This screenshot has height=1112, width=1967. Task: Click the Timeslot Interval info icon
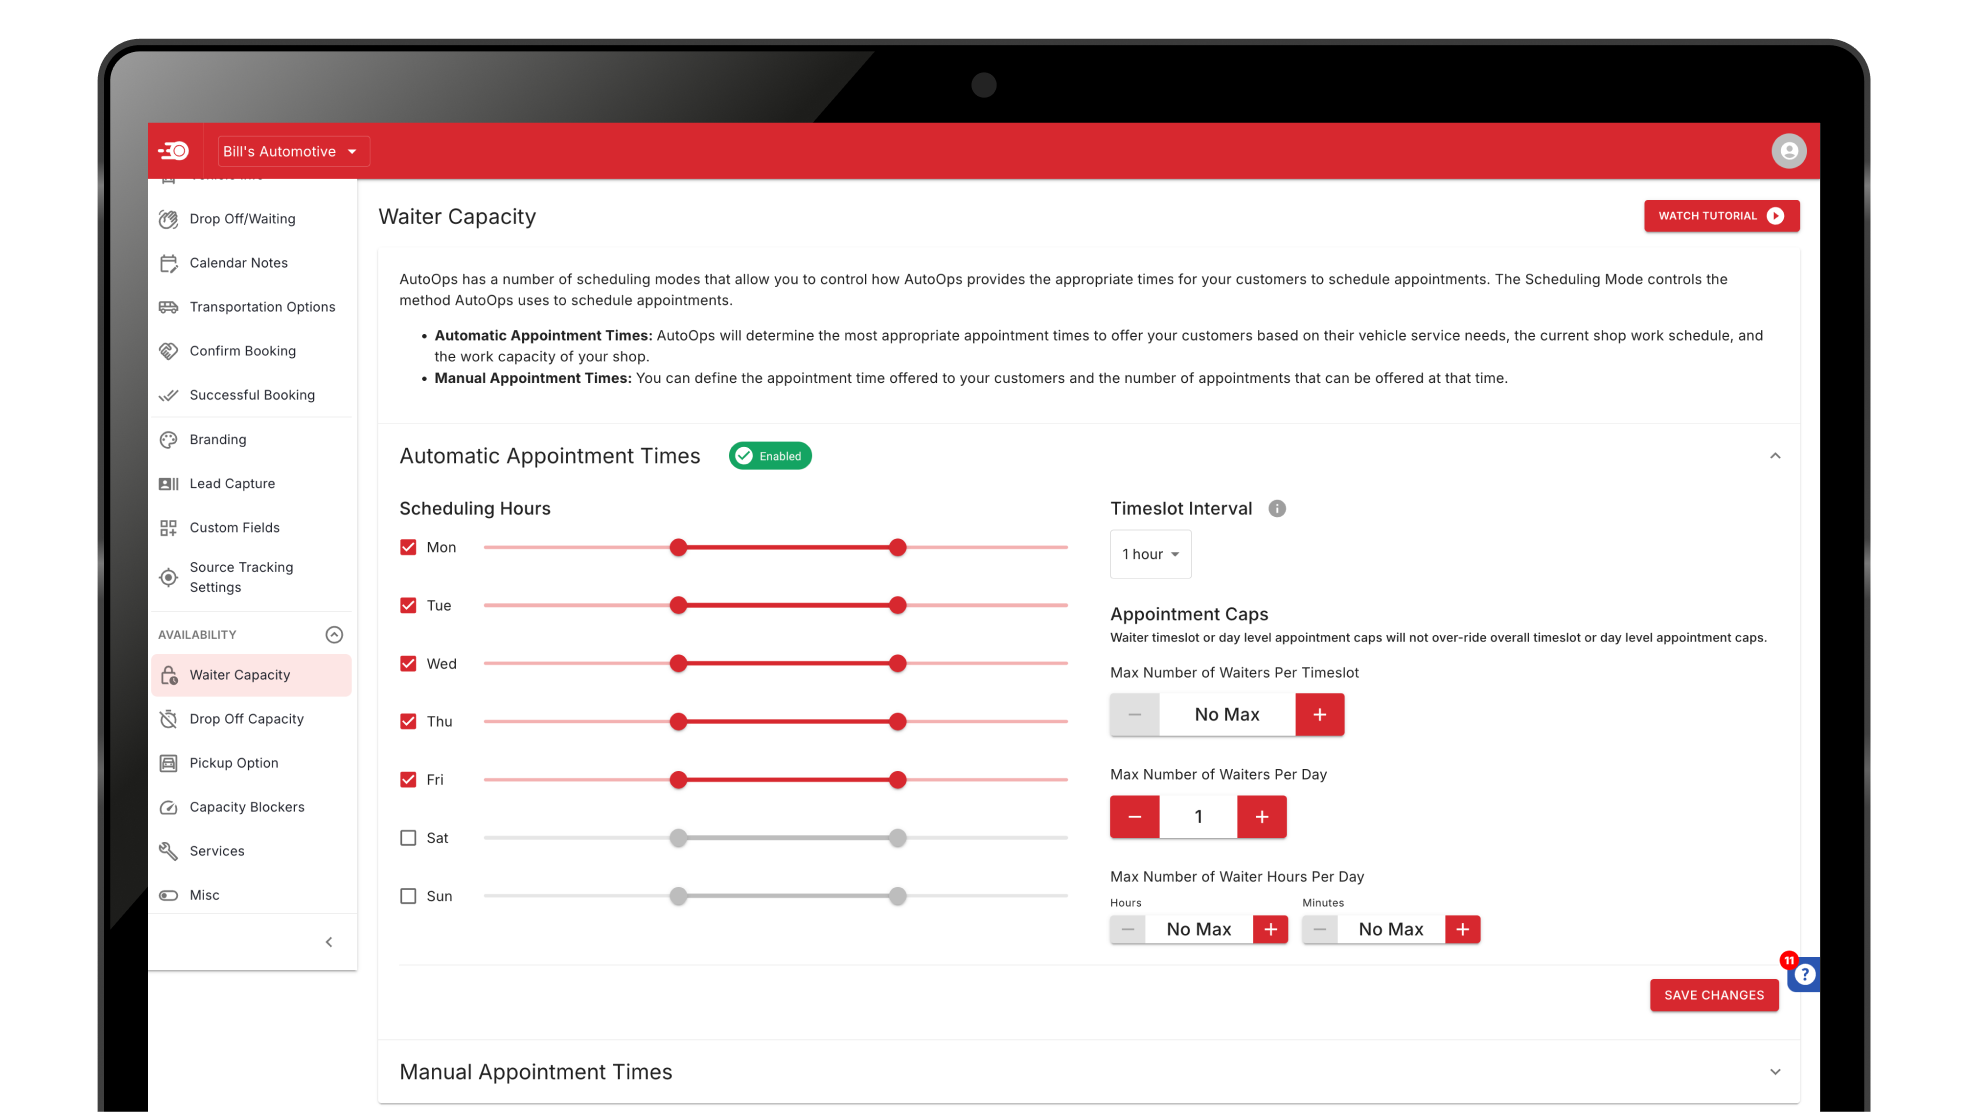pos(1277,508)
